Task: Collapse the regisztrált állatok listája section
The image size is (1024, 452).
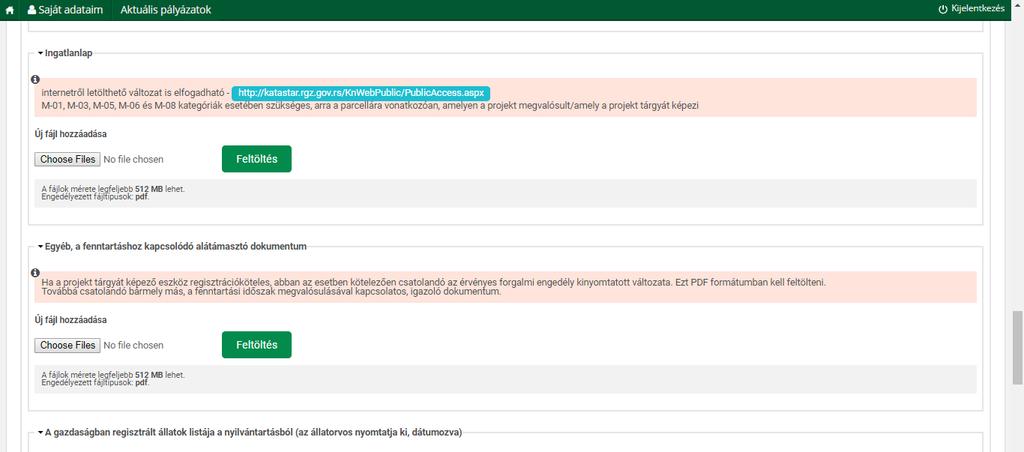Action: click(x=249, y=432)
